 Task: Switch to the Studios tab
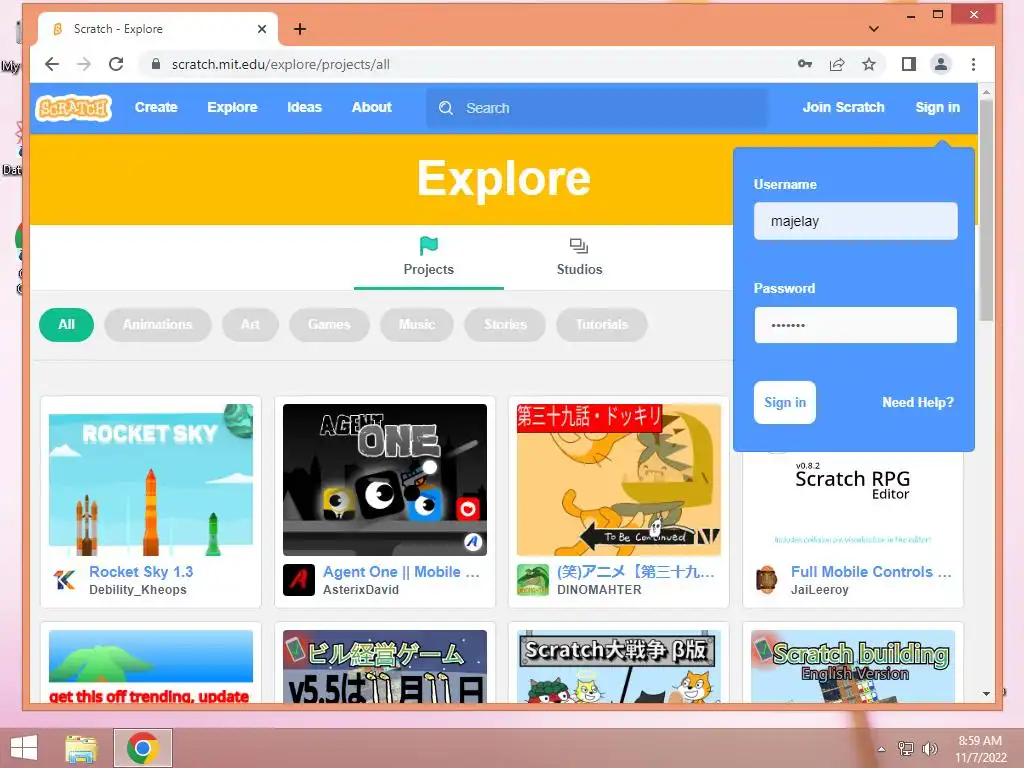tap(579, 257)
